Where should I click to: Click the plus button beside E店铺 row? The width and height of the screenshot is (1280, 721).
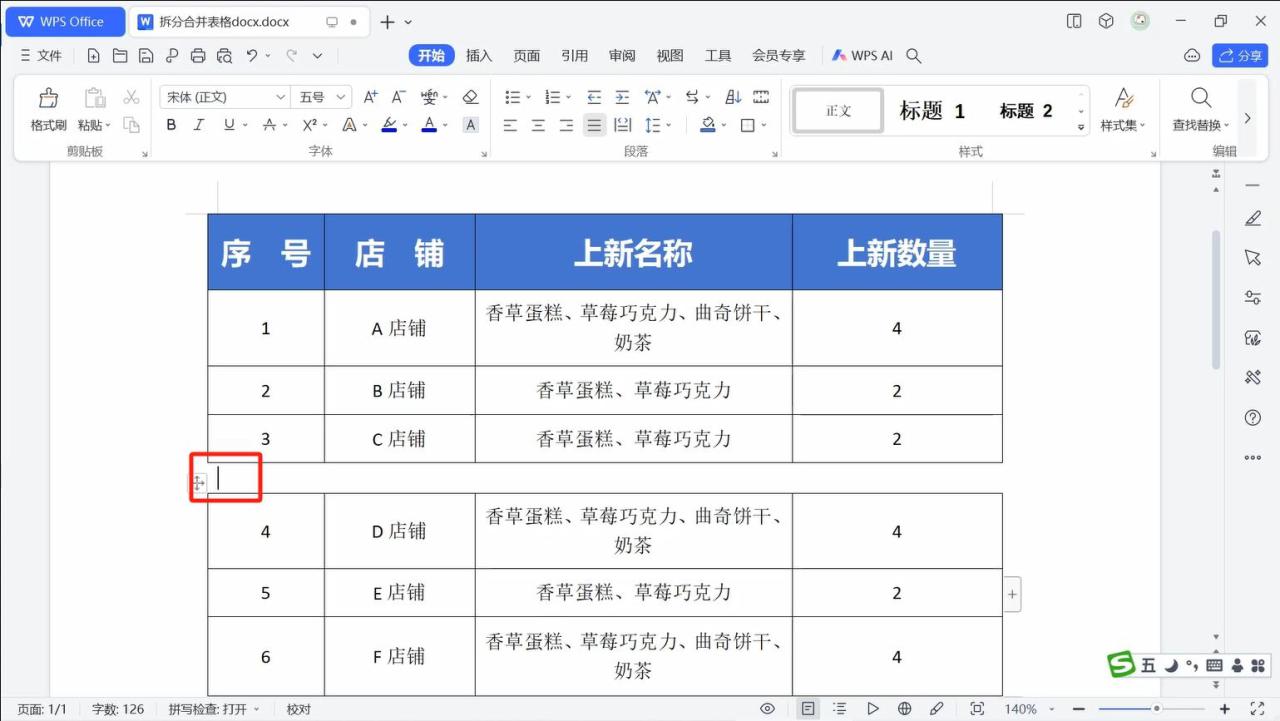click(x=1012, y=594)
